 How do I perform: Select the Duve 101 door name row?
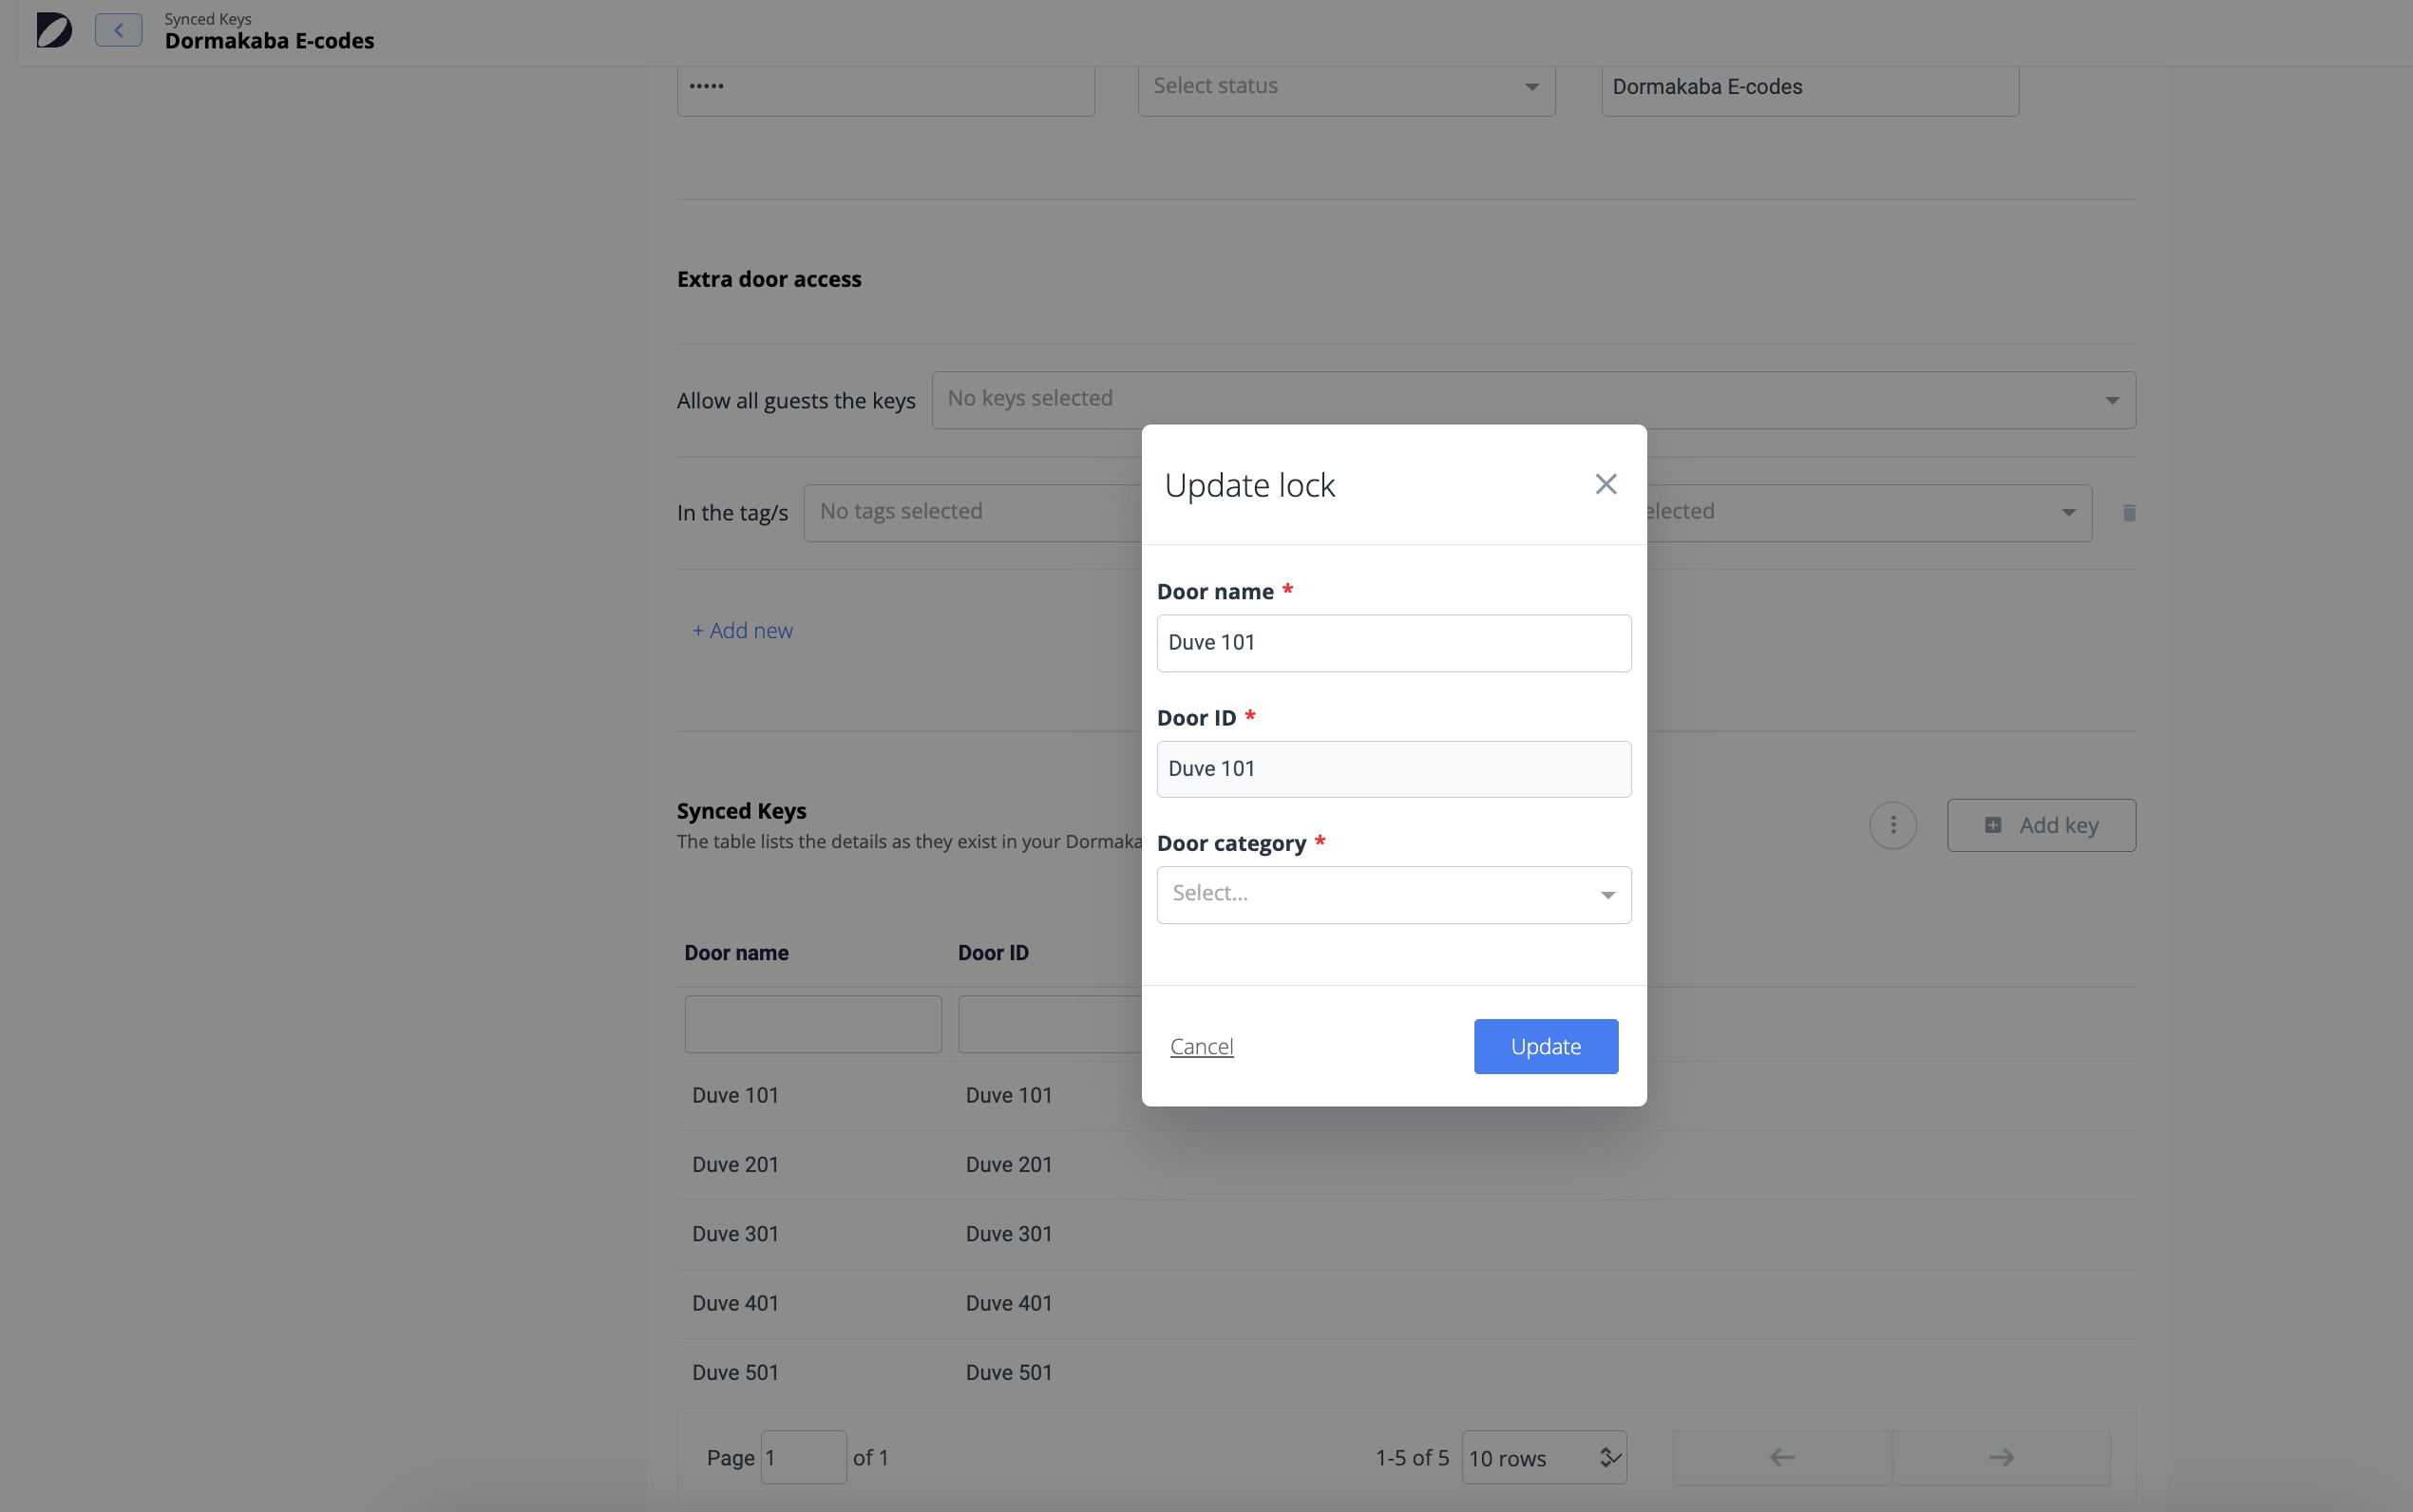click(x=735, y=1095)
